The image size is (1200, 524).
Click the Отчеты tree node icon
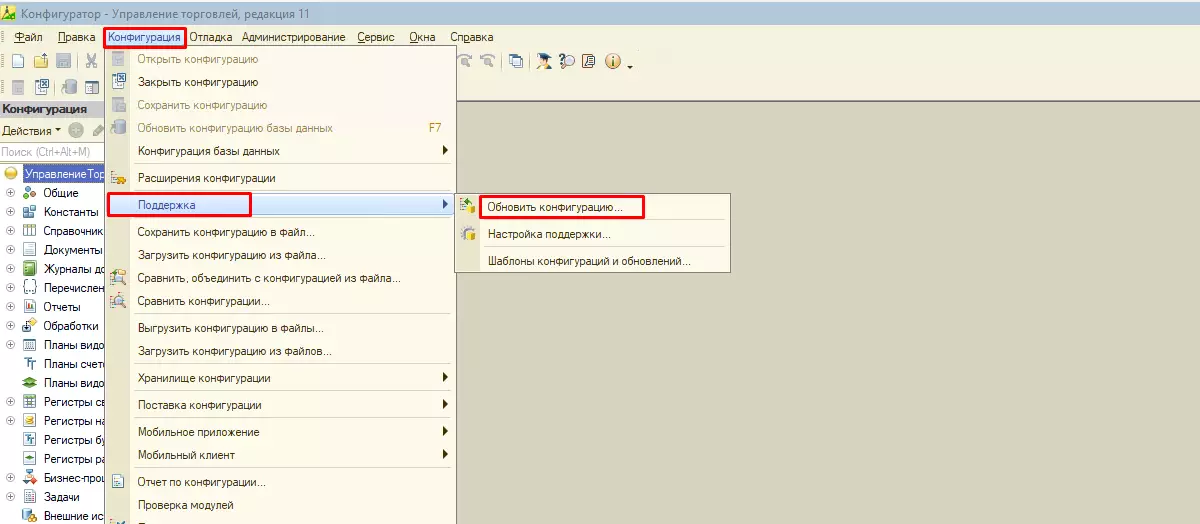(30, 307)
